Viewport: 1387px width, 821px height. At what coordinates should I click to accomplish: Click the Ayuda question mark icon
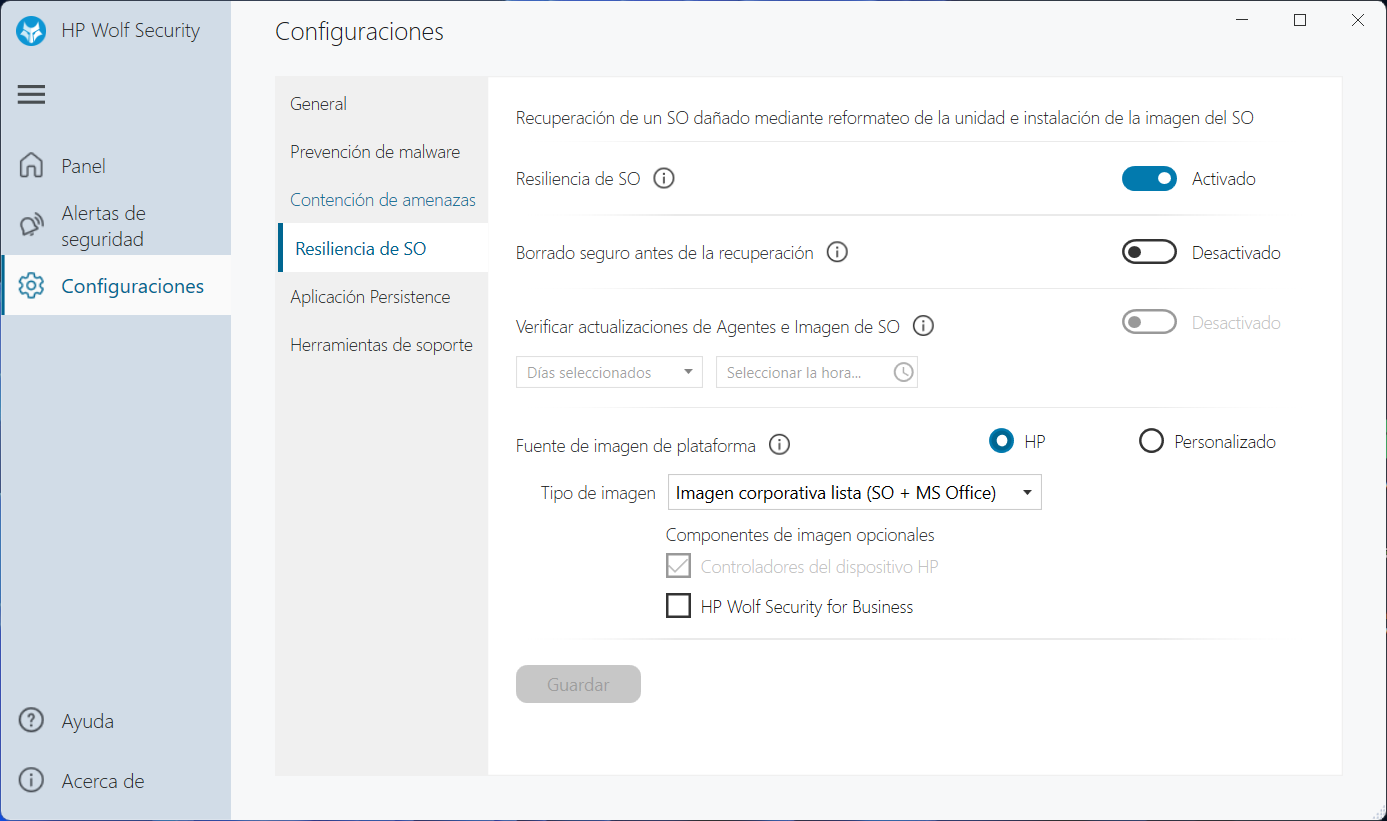point(32,720)
